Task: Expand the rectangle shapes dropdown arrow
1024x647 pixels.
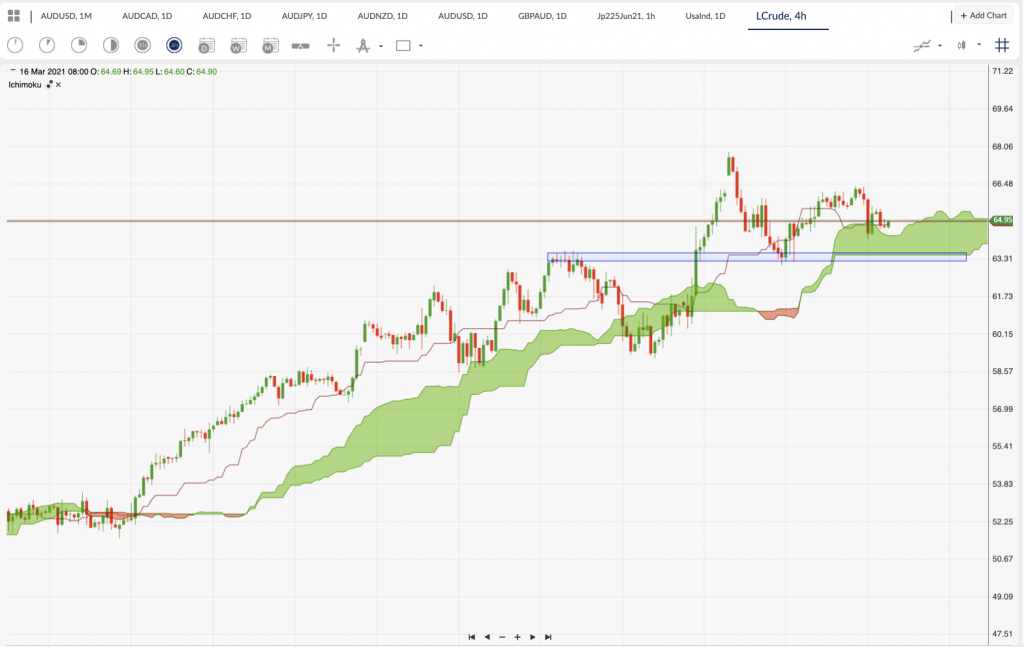Action: tap(421, 46)
